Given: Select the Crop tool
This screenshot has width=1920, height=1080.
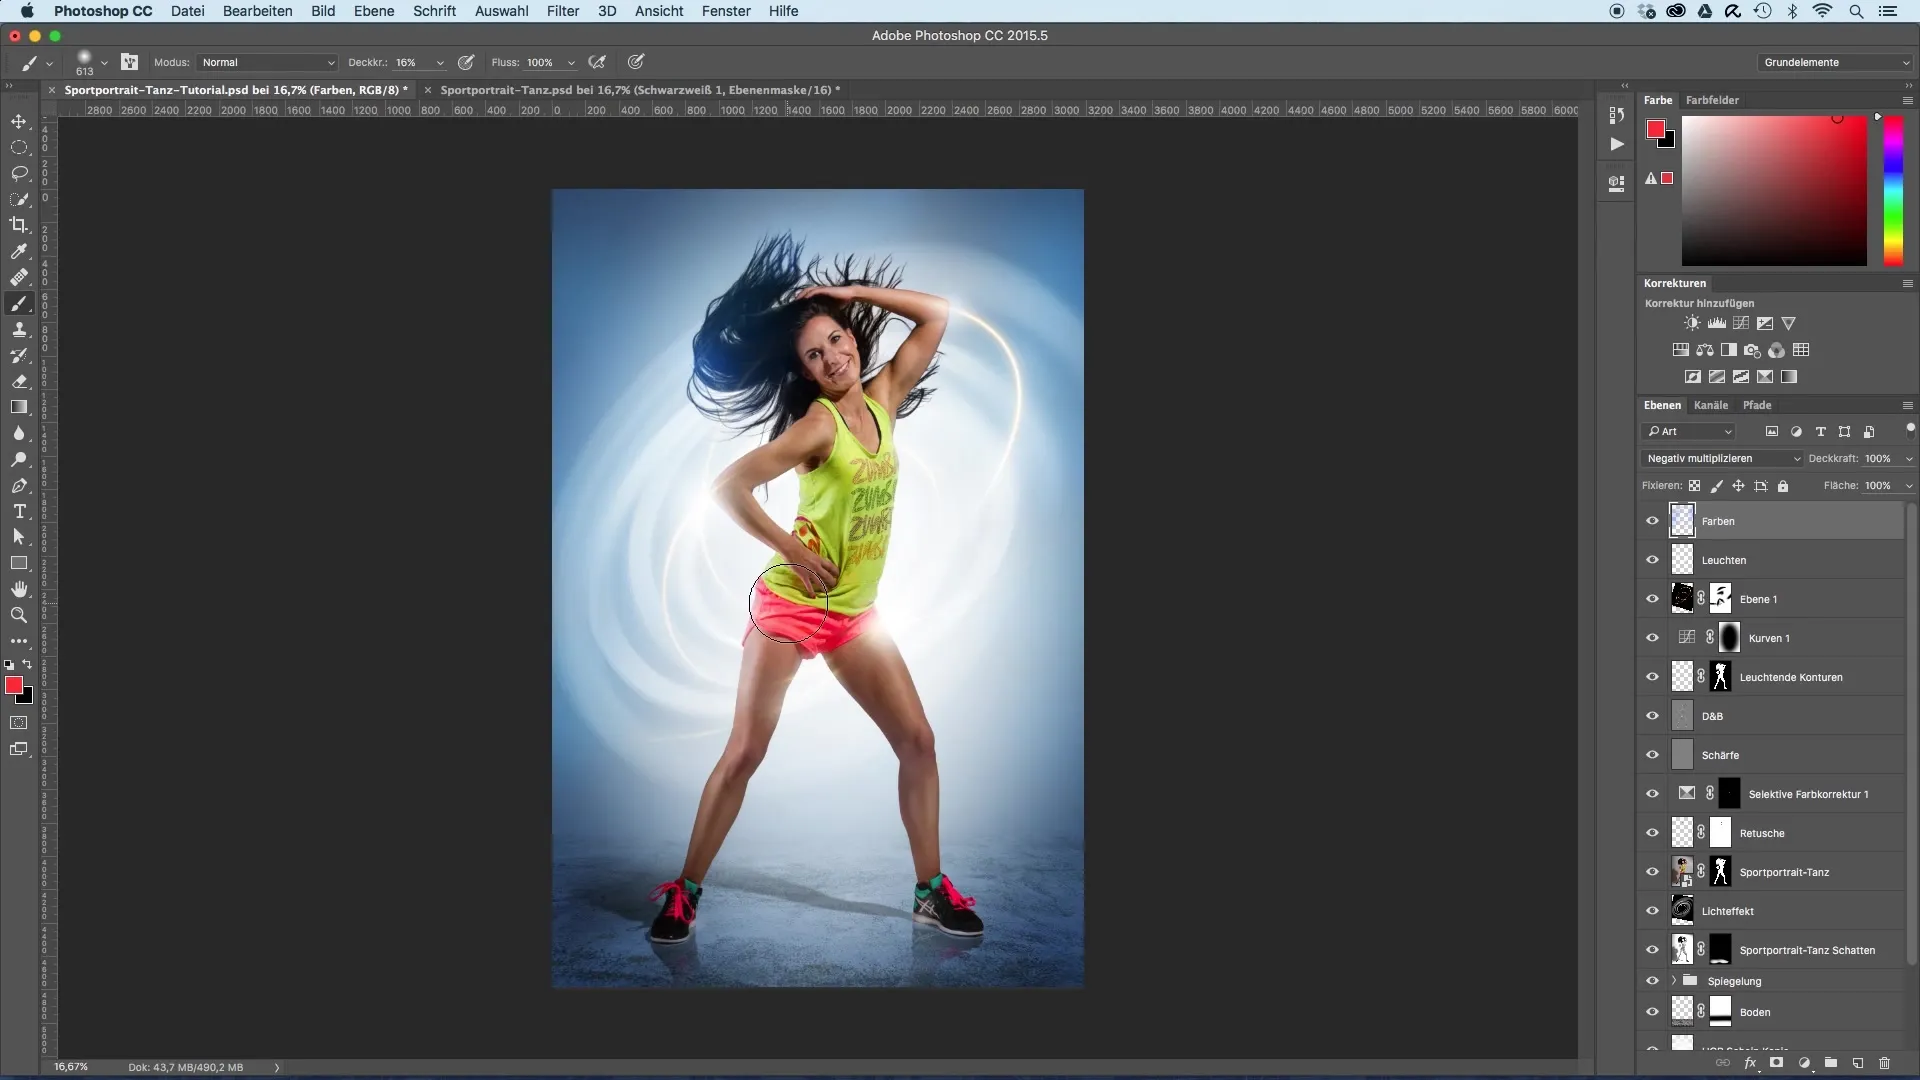Looking at the screenshot, I should [x=19, y=225].
